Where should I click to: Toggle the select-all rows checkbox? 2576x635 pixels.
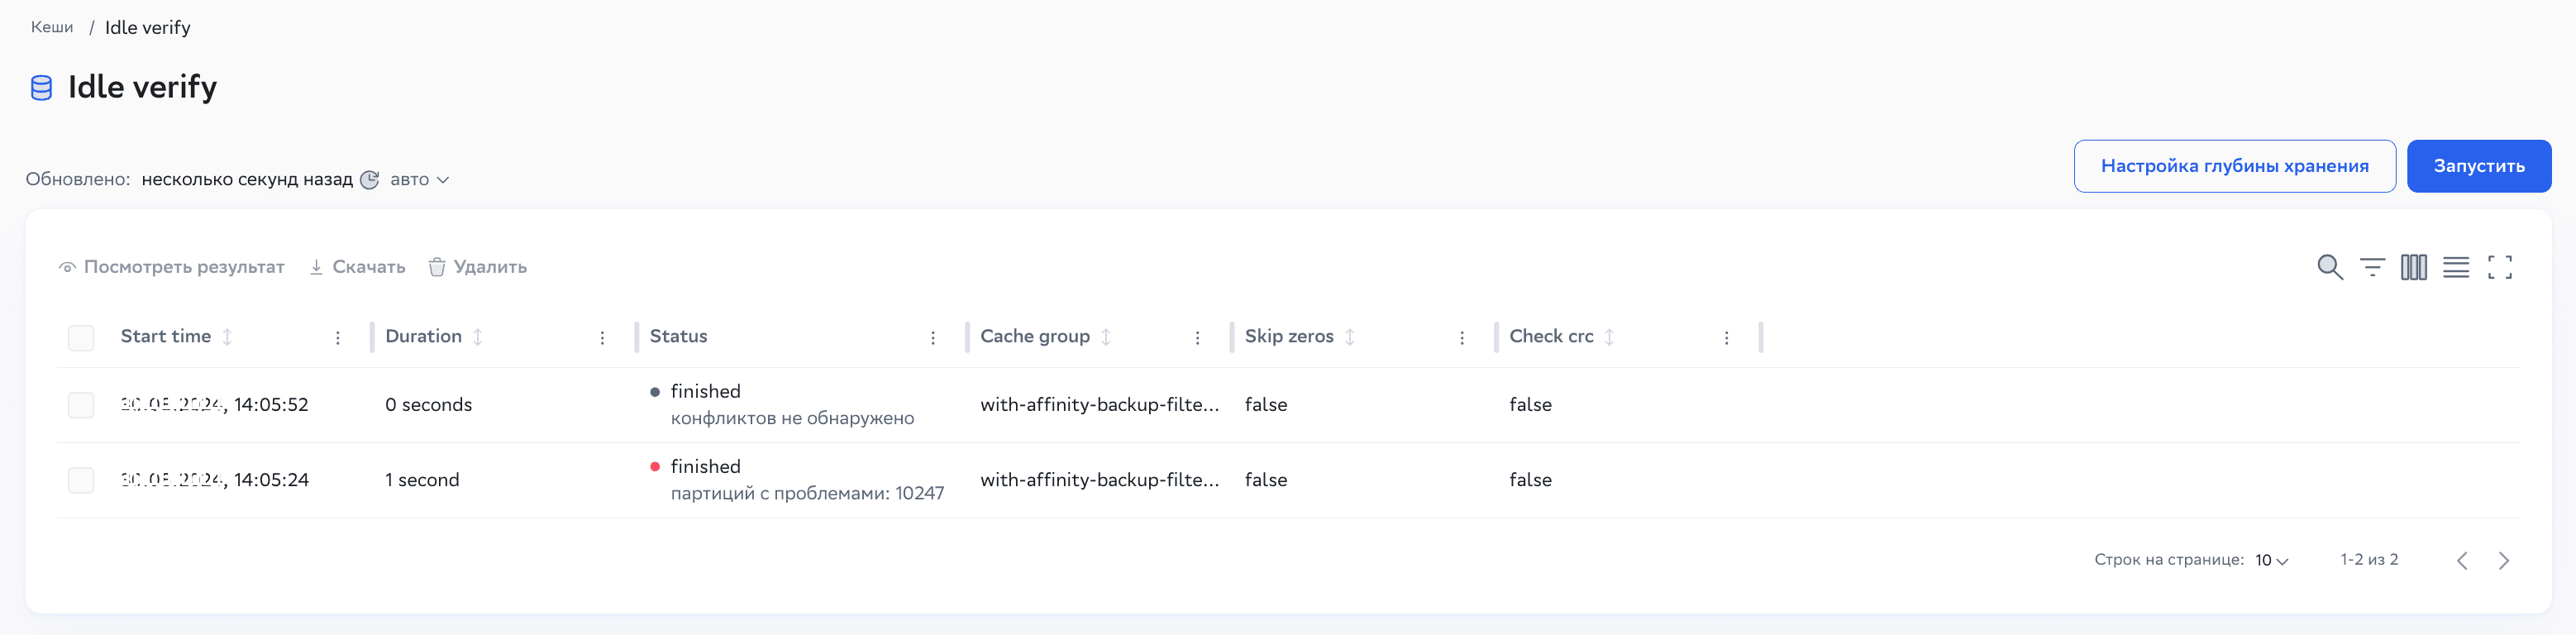pos(81,338)
